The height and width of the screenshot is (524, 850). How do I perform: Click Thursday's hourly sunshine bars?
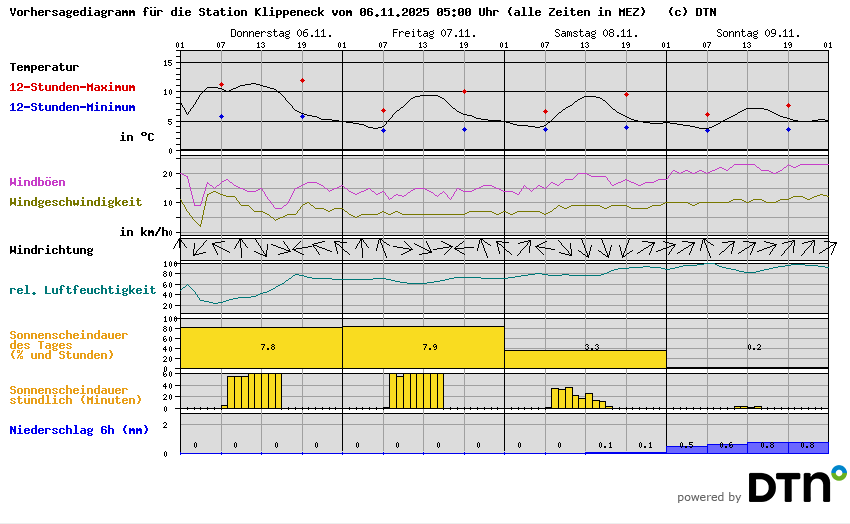(252, 391)
